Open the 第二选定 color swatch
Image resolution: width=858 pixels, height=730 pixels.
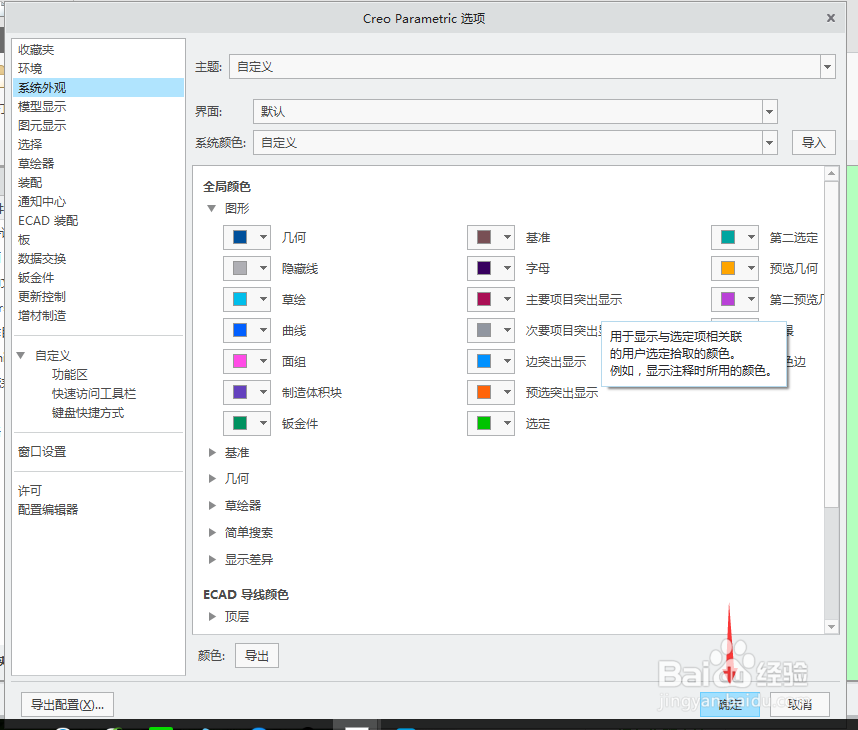(735, 237)
